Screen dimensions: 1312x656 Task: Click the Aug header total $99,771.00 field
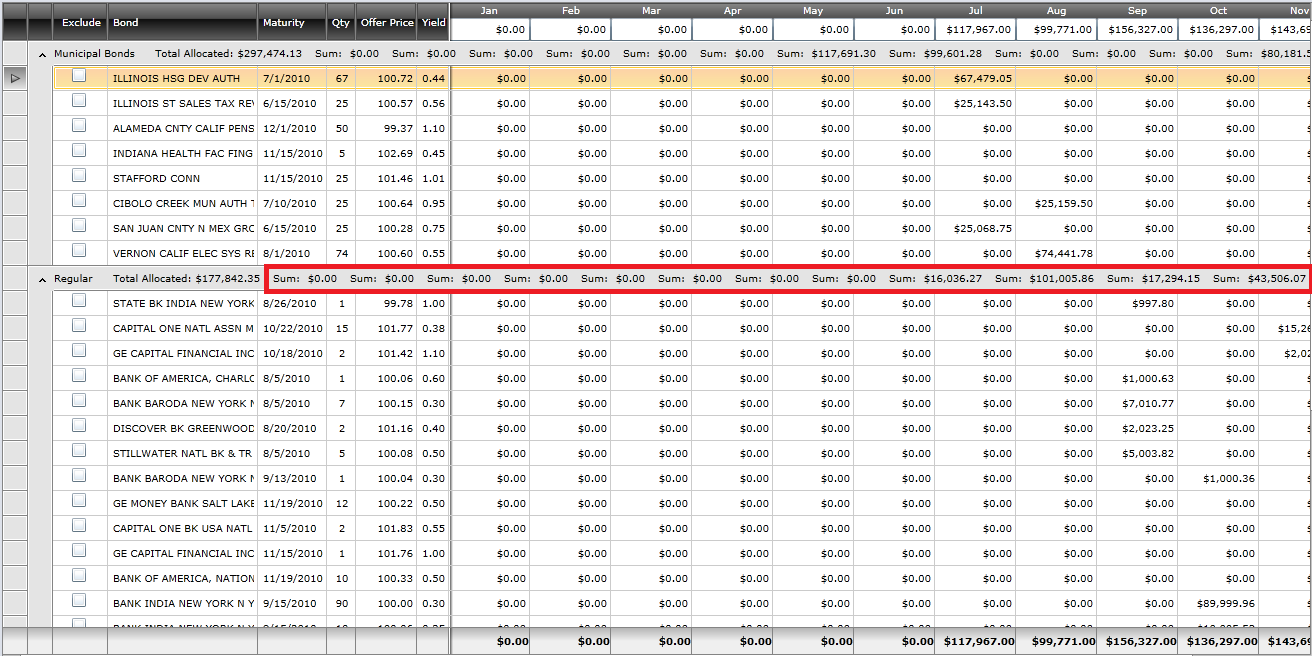coord(1056,30)
